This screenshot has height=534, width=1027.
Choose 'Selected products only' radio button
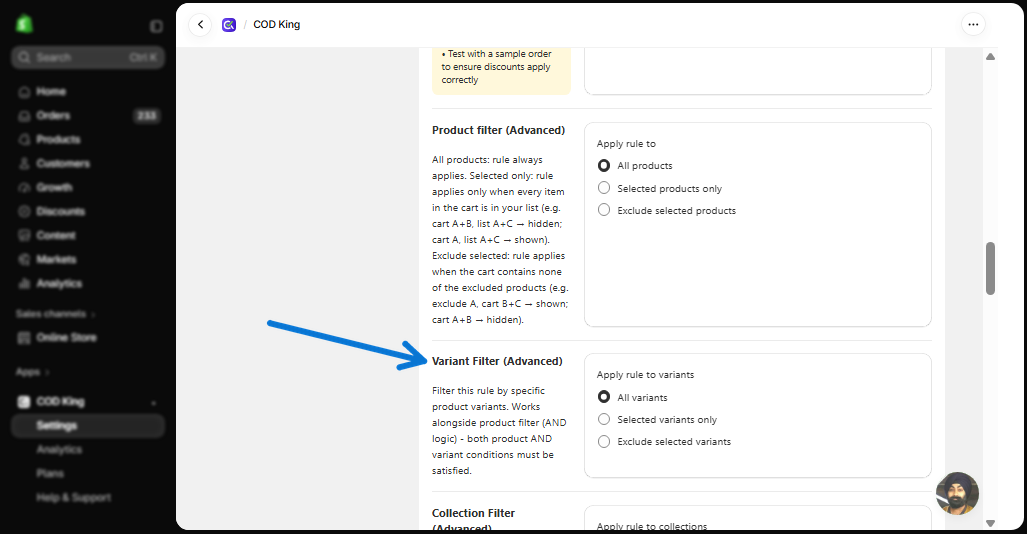(x=604, y=188)
